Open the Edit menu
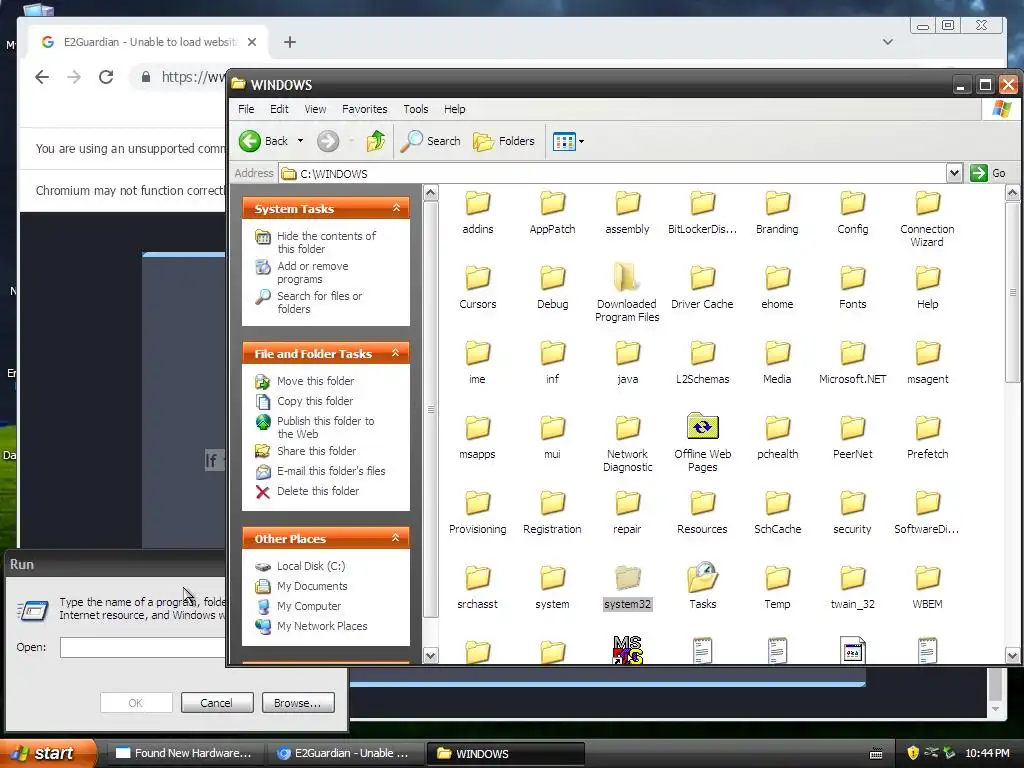The height and width of the screenshot is (768, 1024). (279, 109)
